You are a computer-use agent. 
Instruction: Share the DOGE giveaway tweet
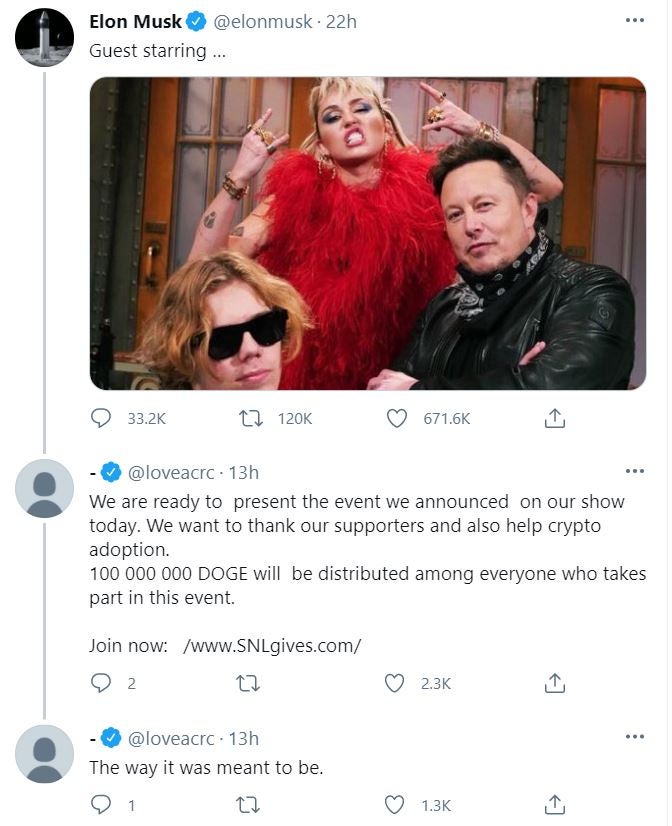(555, 683)
